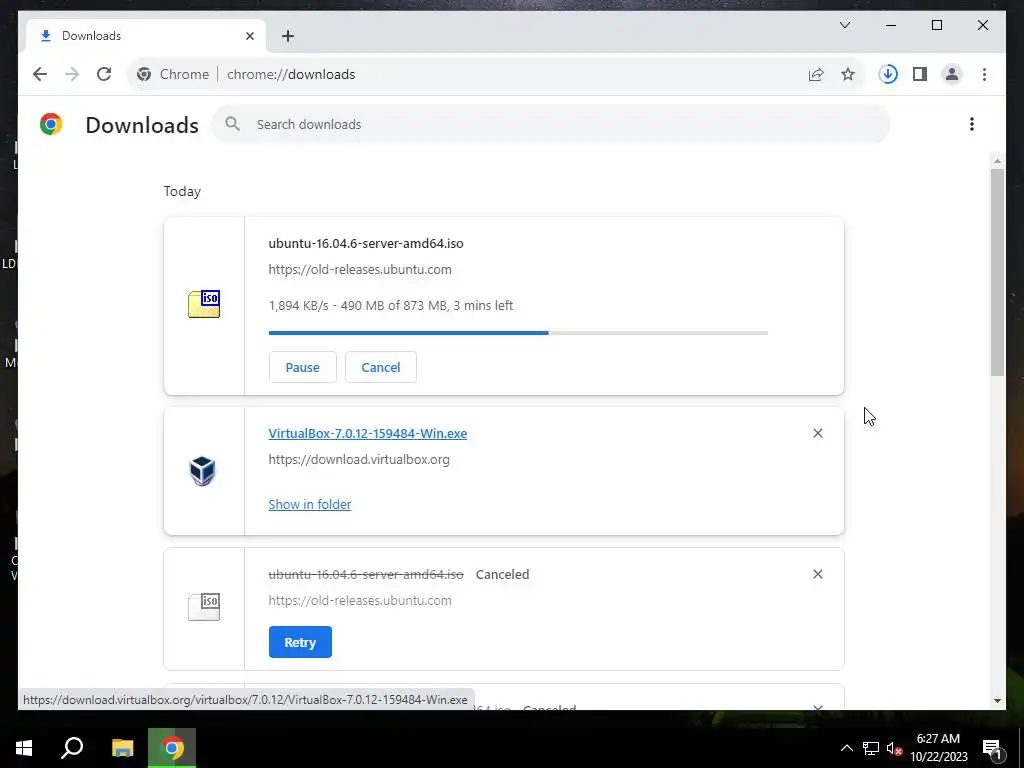This screenshot has width=1024, height=768.
Task: Click the canceled ubuntu-16.04.6-server-amd64.iso strikethrough name
Action: [366, 575]
